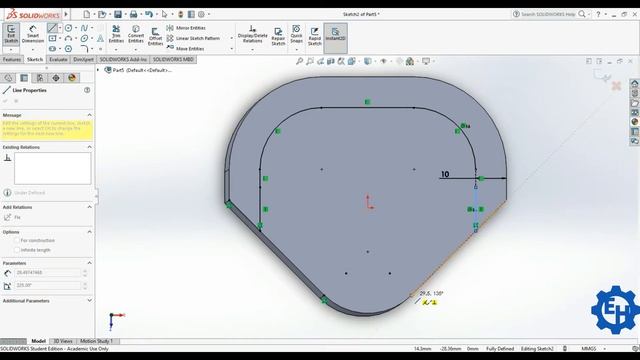Image resolution: width=640 pixels, height=360 pixels.
Task: Click the red cancel sketch X in corner
Action: pyautogui.click(x=616, y=86)
